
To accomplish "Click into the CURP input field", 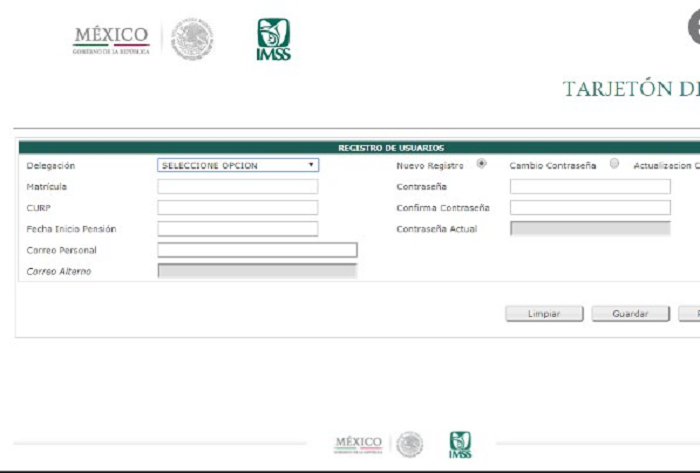I will (238, 208).
